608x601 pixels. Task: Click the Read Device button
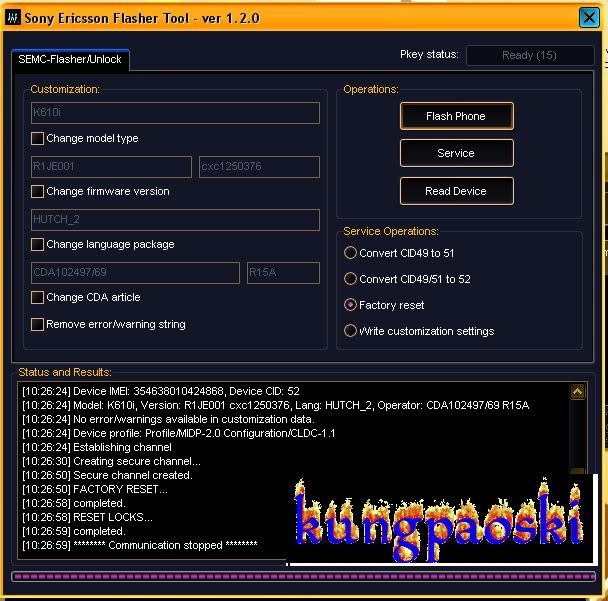457,191
